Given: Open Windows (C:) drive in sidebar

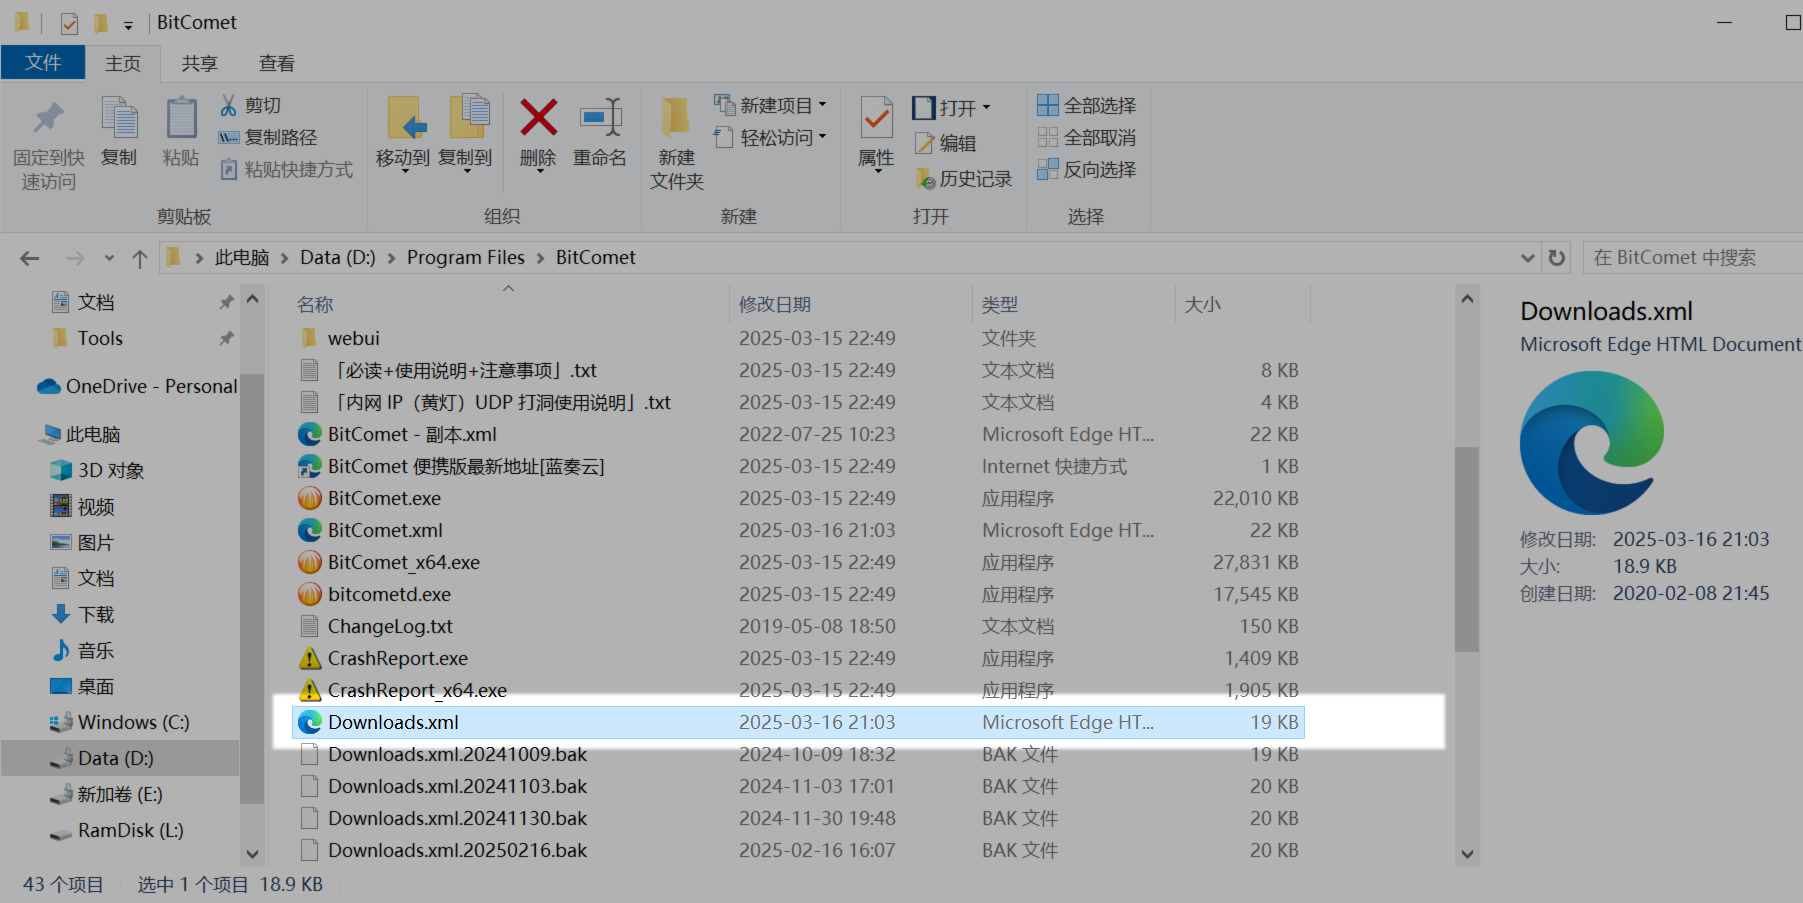Looking at the screenshot, I should [133, 722].
